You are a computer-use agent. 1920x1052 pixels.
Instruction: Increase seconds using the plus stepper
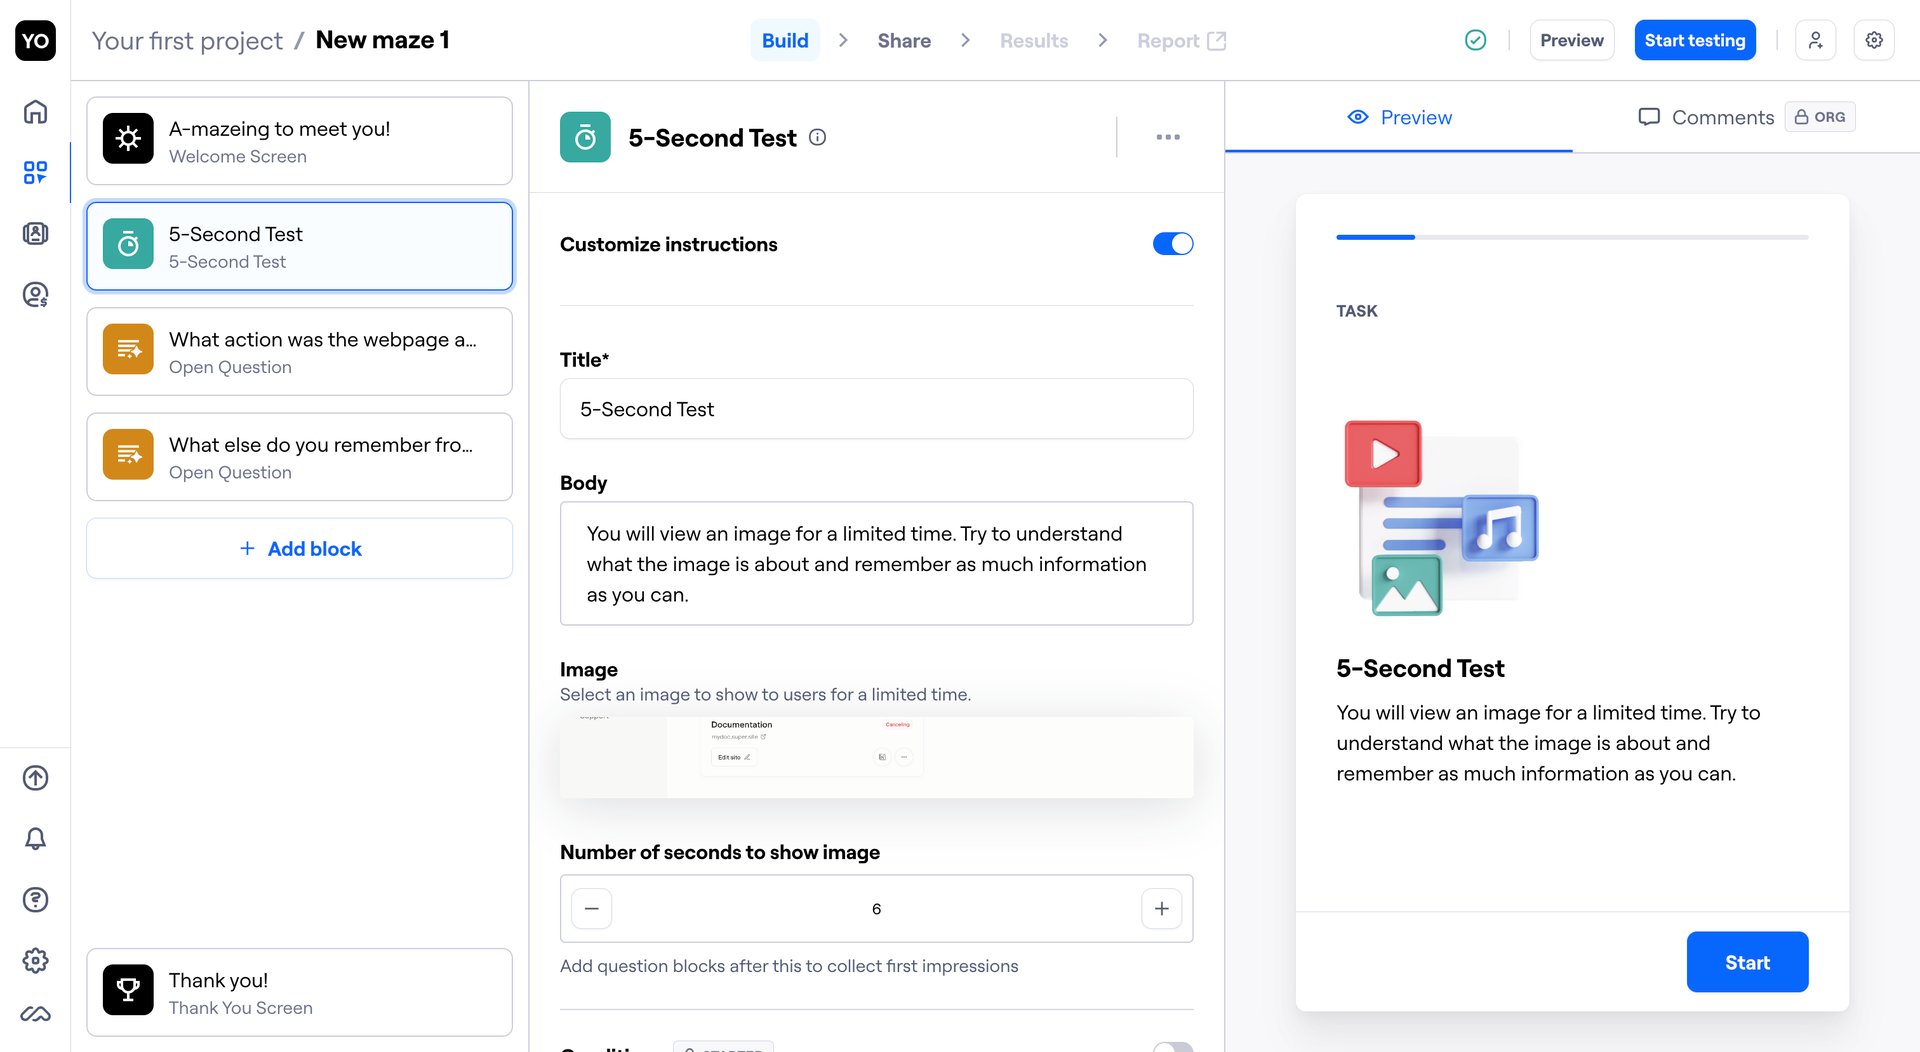[1161, 908]
